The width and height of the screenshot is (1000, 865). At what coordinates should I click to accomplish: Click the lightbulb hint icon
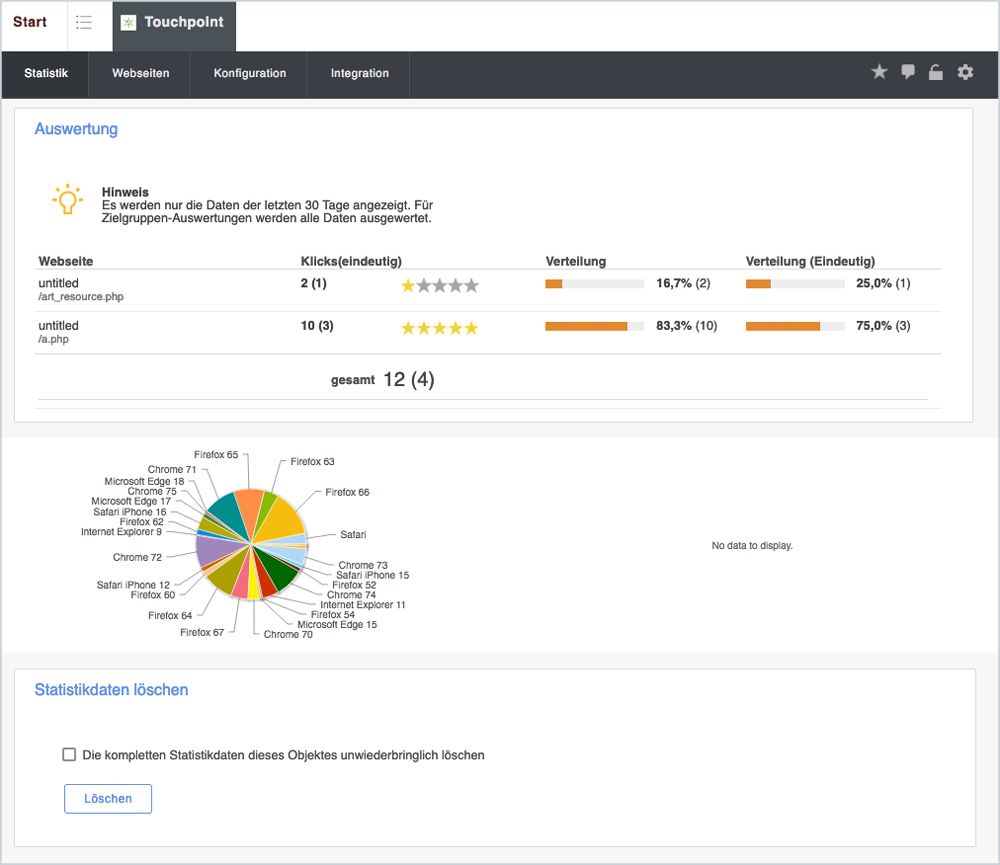[67, 200]
